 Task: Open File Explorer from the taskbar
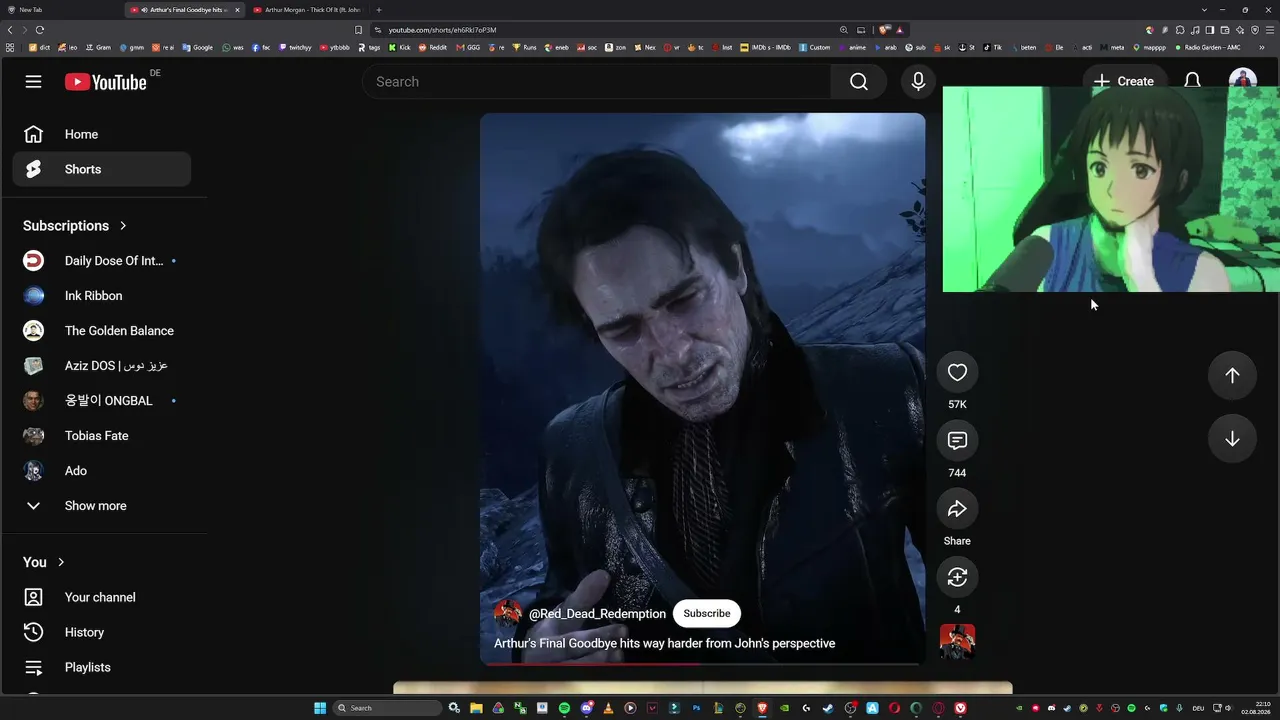476,708
